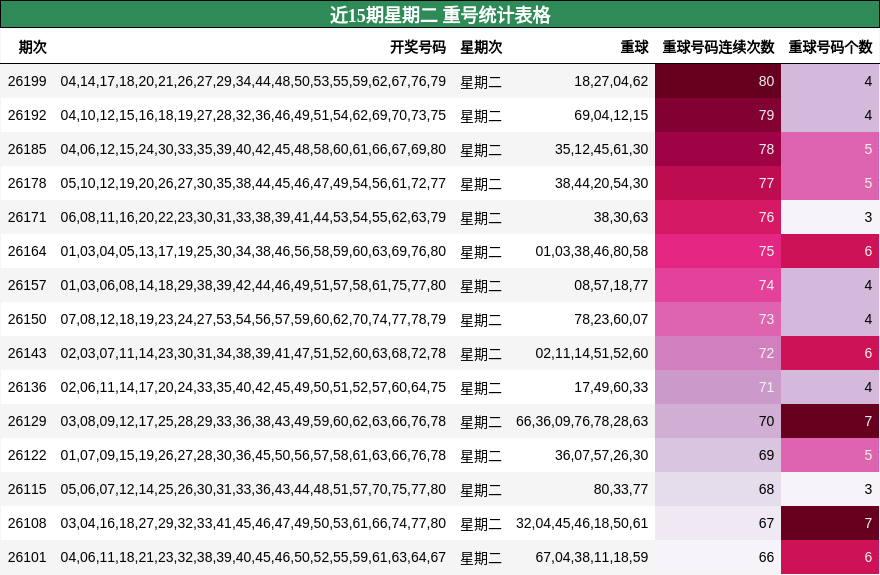The image size is (880, 575).
Task: Select the 星期次 column header
Action: 481,47
